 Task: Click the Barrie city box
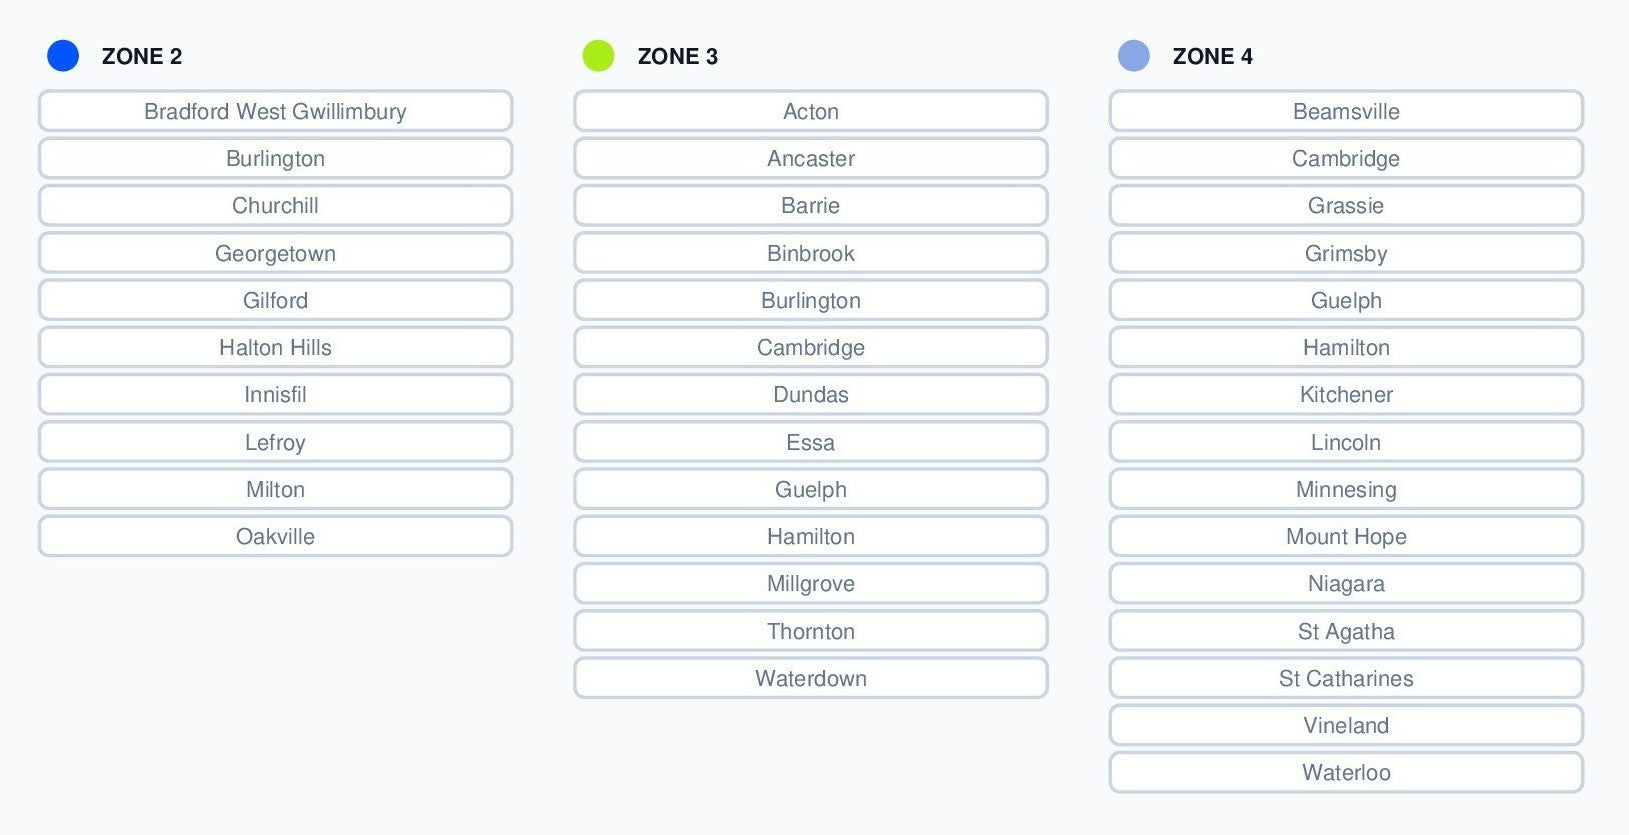click(810, 206)
